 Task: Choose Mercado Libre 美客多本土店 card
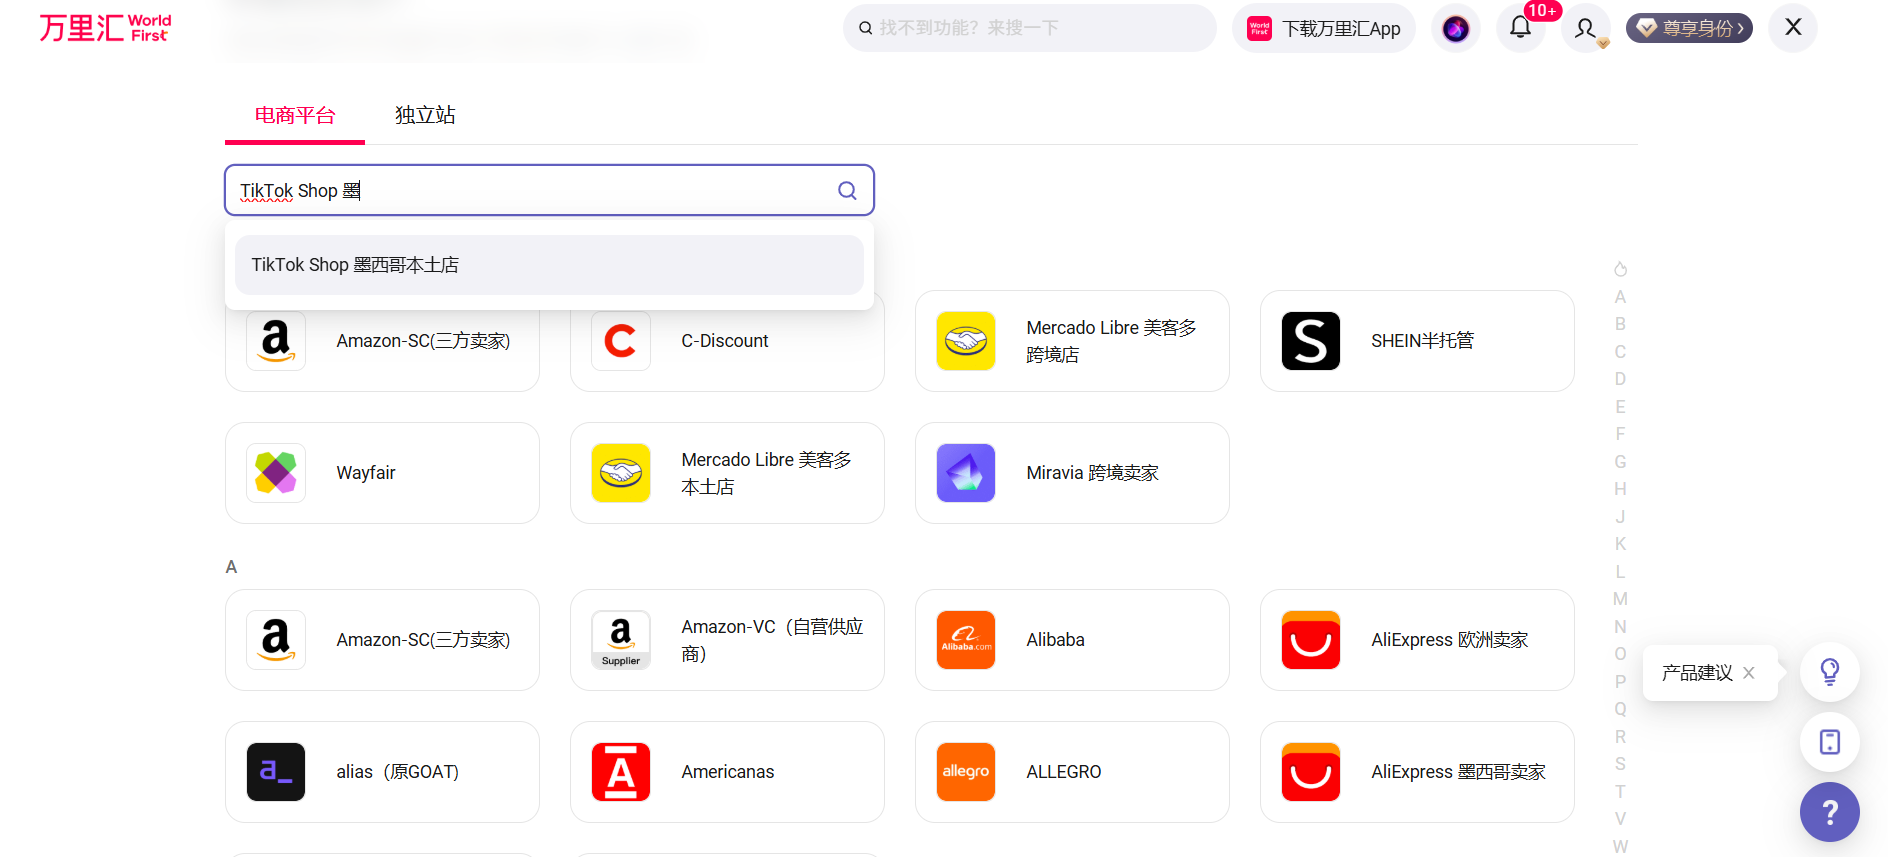[727, 473]
